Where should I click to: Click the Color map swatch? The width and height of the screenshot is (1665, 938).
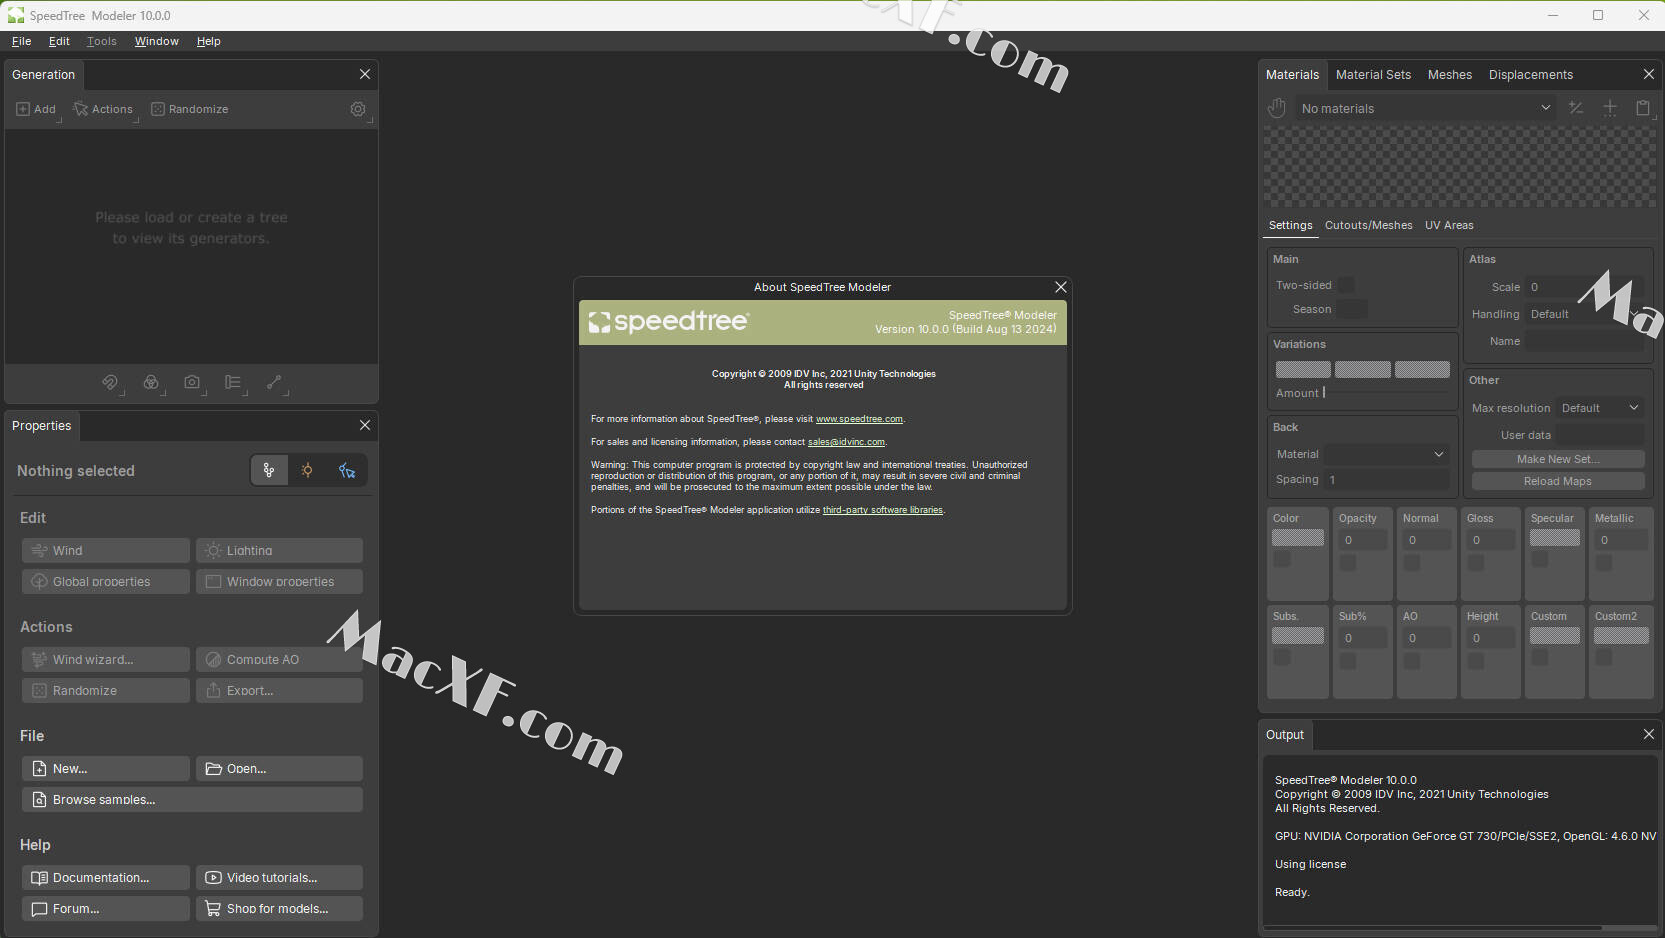pos(1298,538)
